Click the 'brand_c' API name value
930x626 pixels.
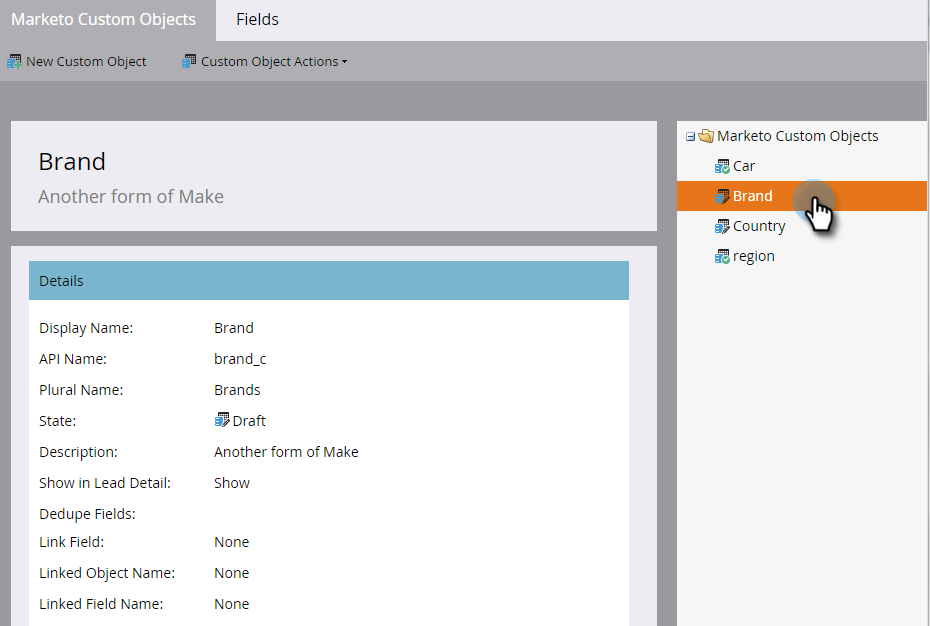240,359
